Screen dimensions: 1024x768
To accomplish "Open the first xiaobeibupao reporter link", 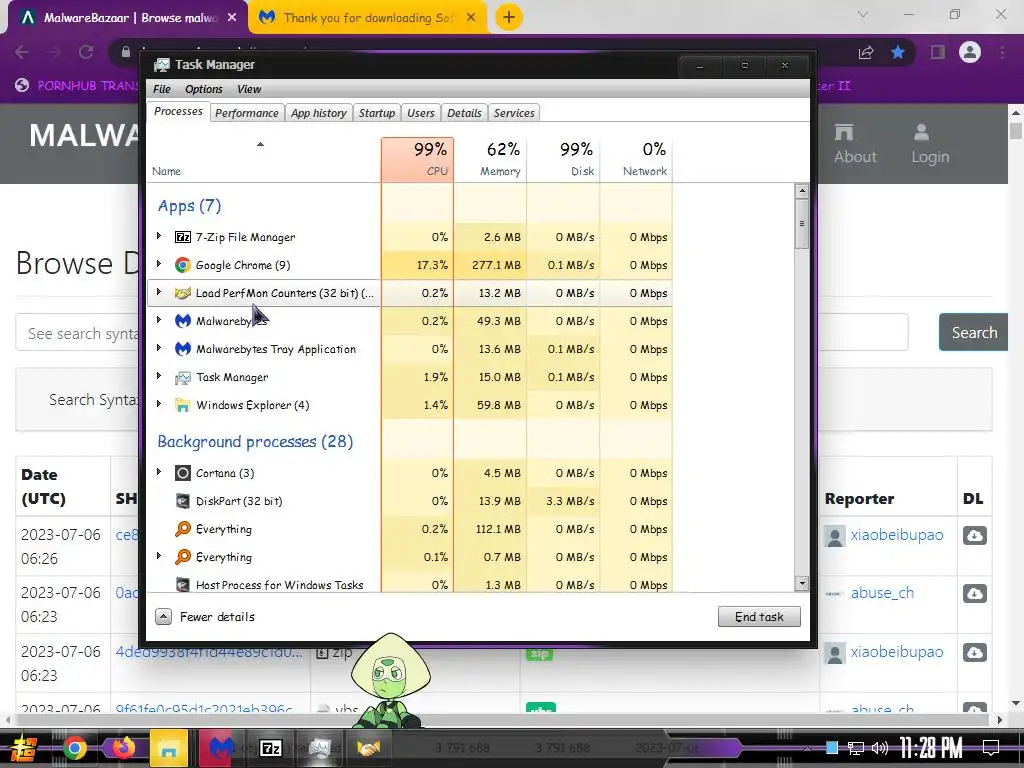I will [x=897, y=535].
